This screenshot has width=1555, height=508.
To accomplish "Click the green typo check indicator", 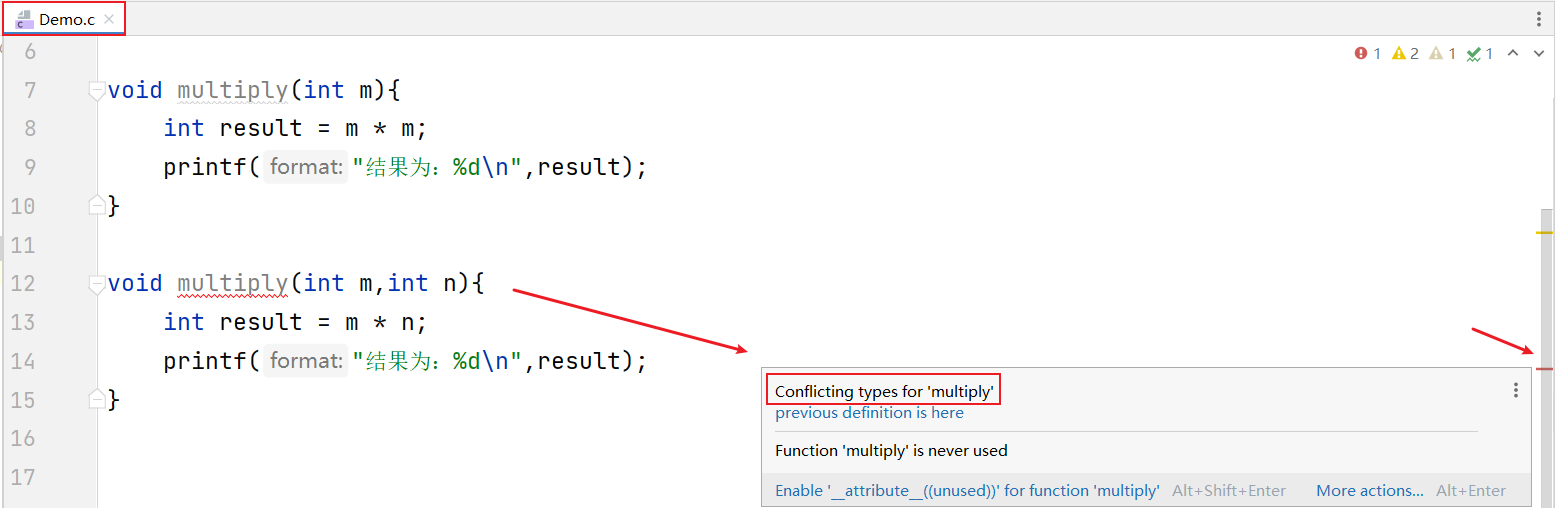I will click(x=1480, y=54).
